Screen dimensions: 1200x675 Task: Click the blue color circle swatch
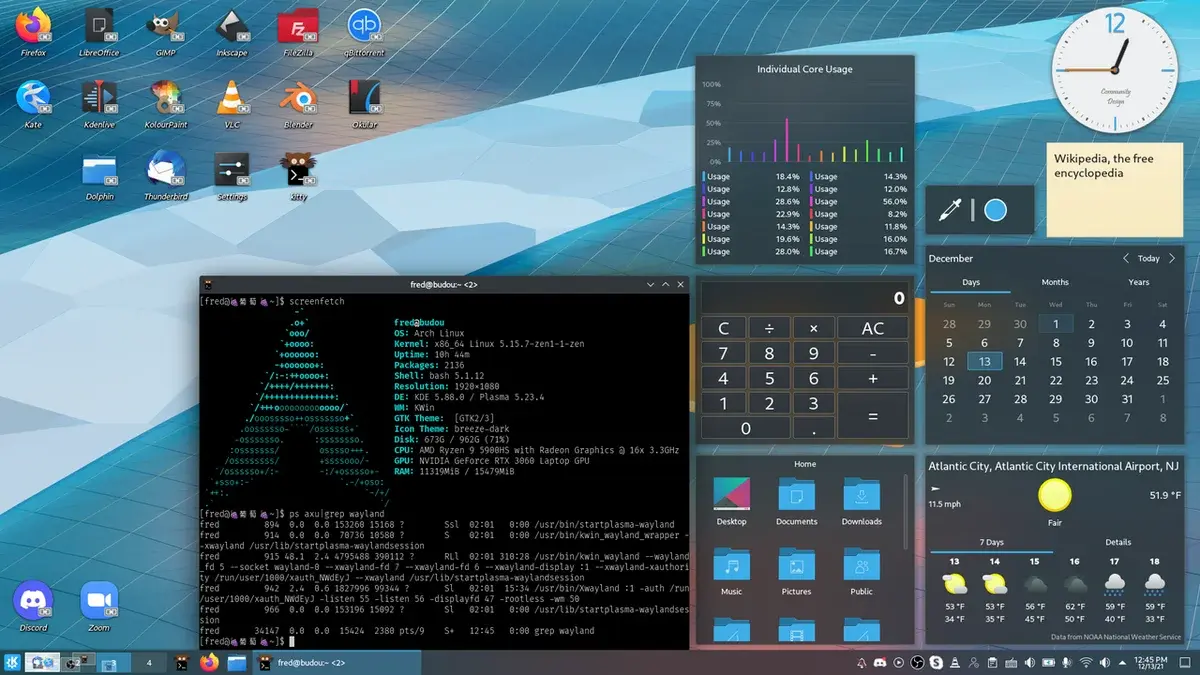994,210
